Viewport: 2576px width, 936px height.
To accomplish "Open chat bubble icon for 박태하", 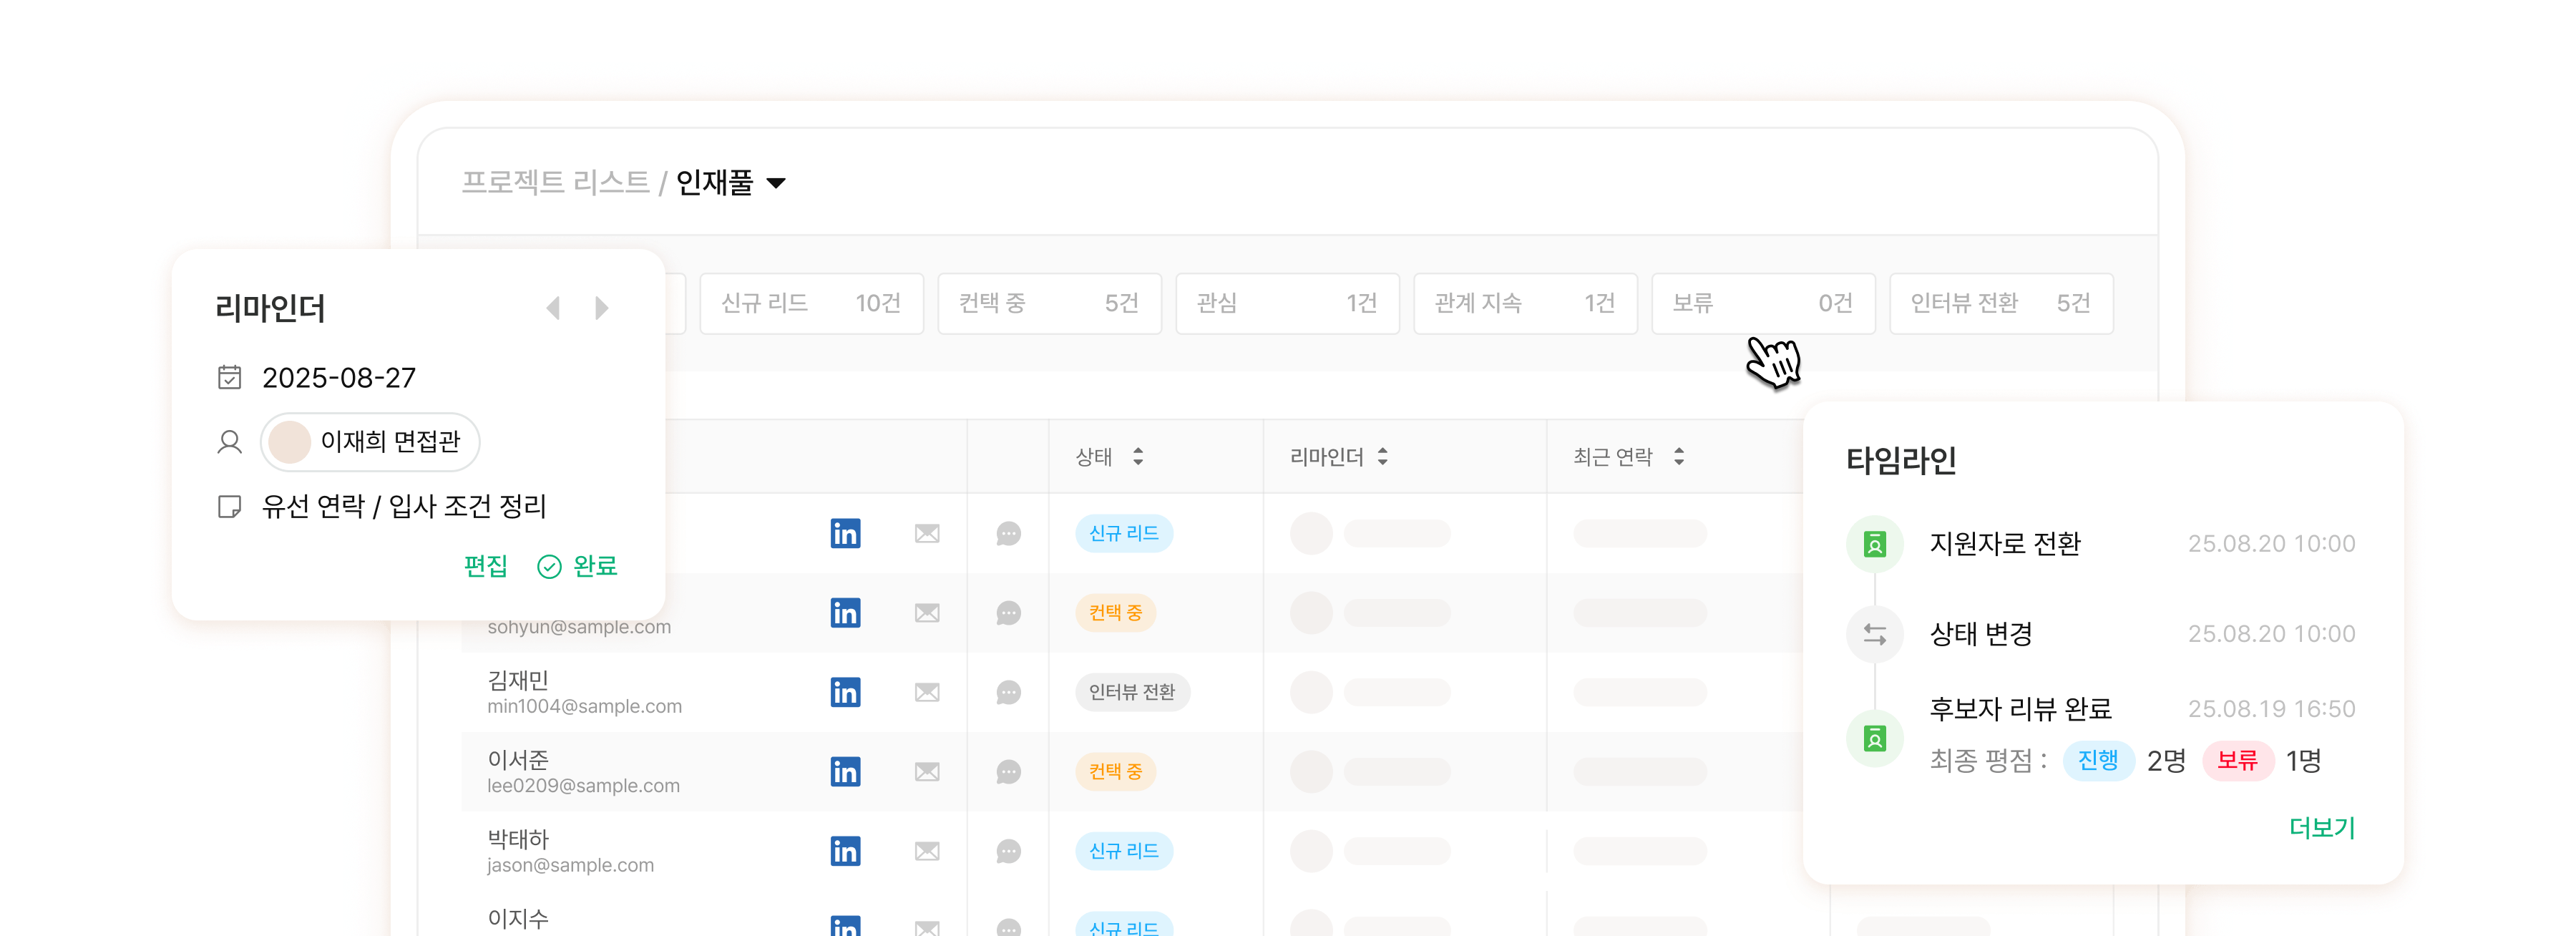I will [x=1008, y=851].
